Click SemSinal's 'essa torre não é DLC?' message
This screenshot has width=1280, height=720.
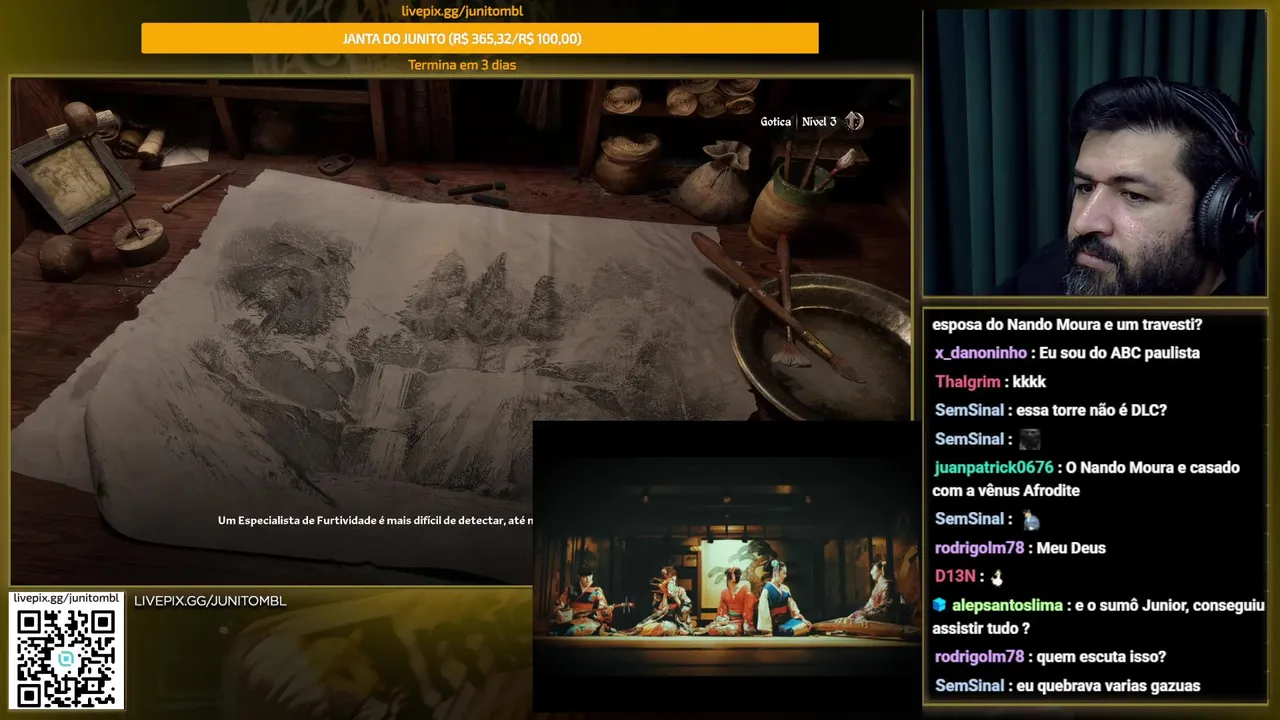(x=1093, y=410)
